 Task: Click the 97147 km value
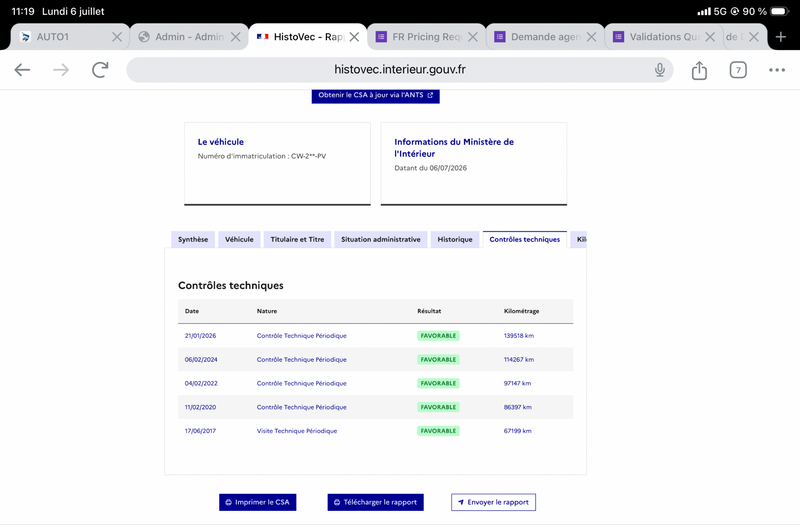(517, 383)
